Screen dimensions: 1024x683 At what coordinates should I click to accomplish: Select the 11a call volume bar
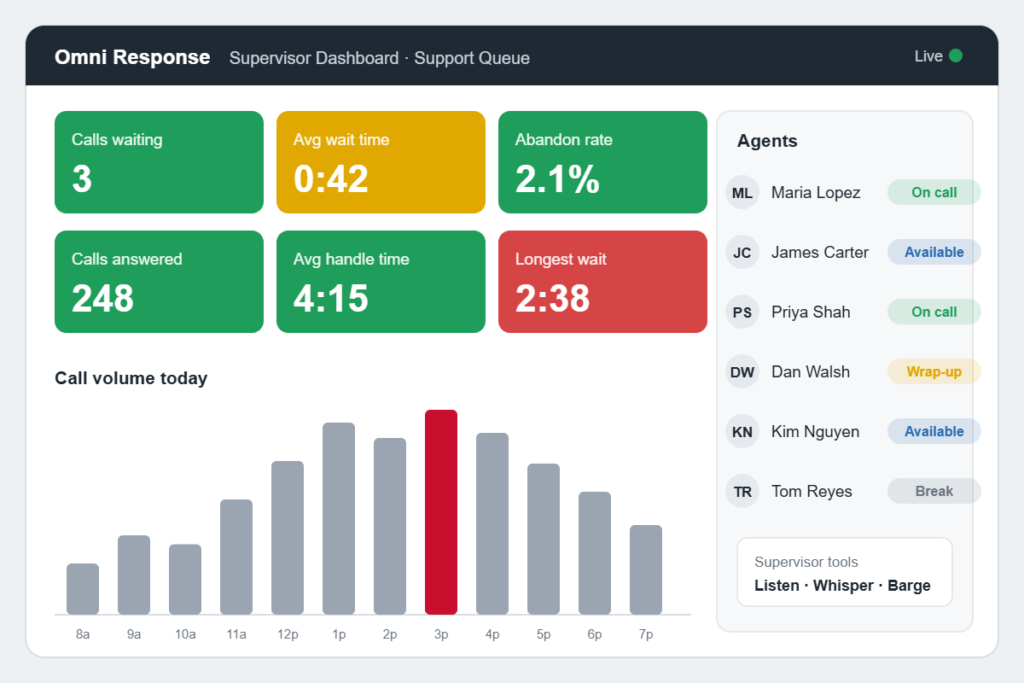click(x=236, y=557)
